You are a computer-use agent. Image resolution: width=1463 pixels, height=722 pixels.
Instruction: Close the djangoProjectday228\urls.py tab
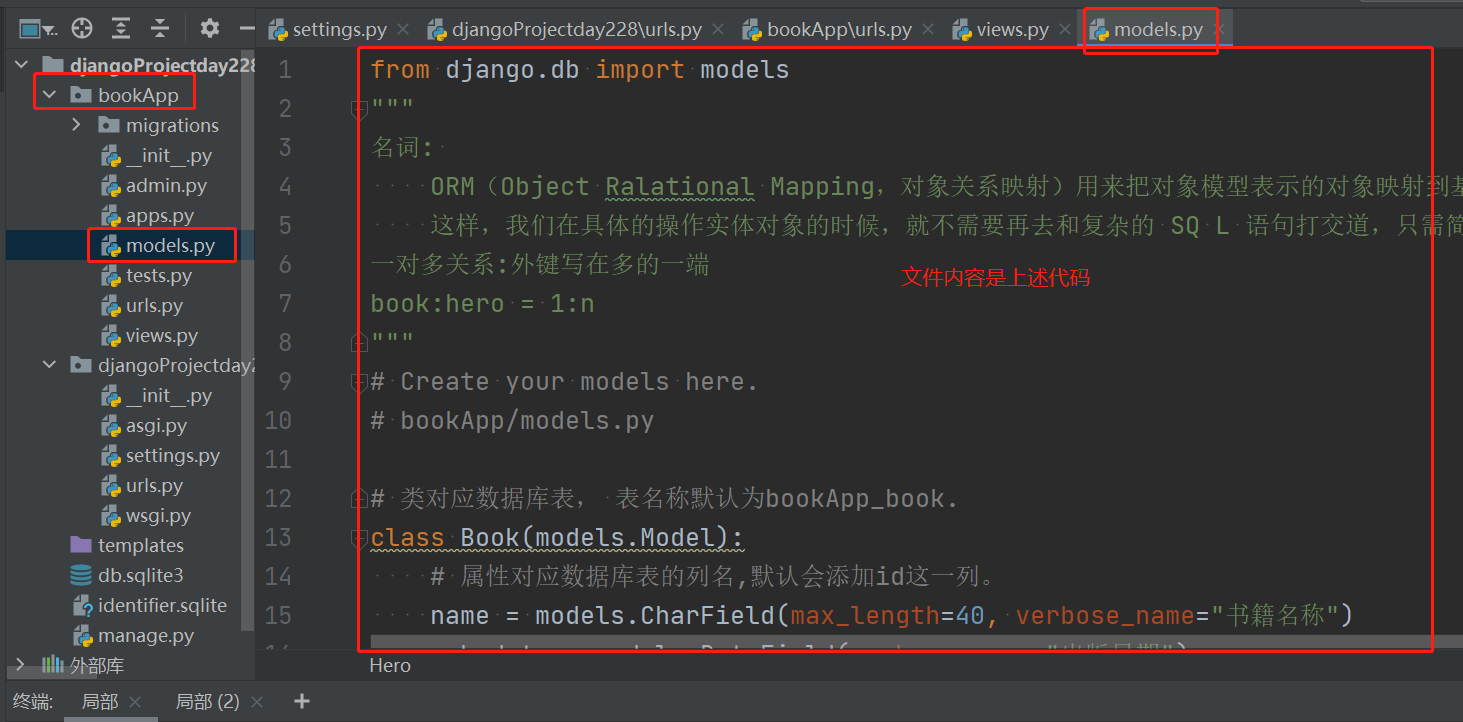pyautogui.click(x=717, y=30)
